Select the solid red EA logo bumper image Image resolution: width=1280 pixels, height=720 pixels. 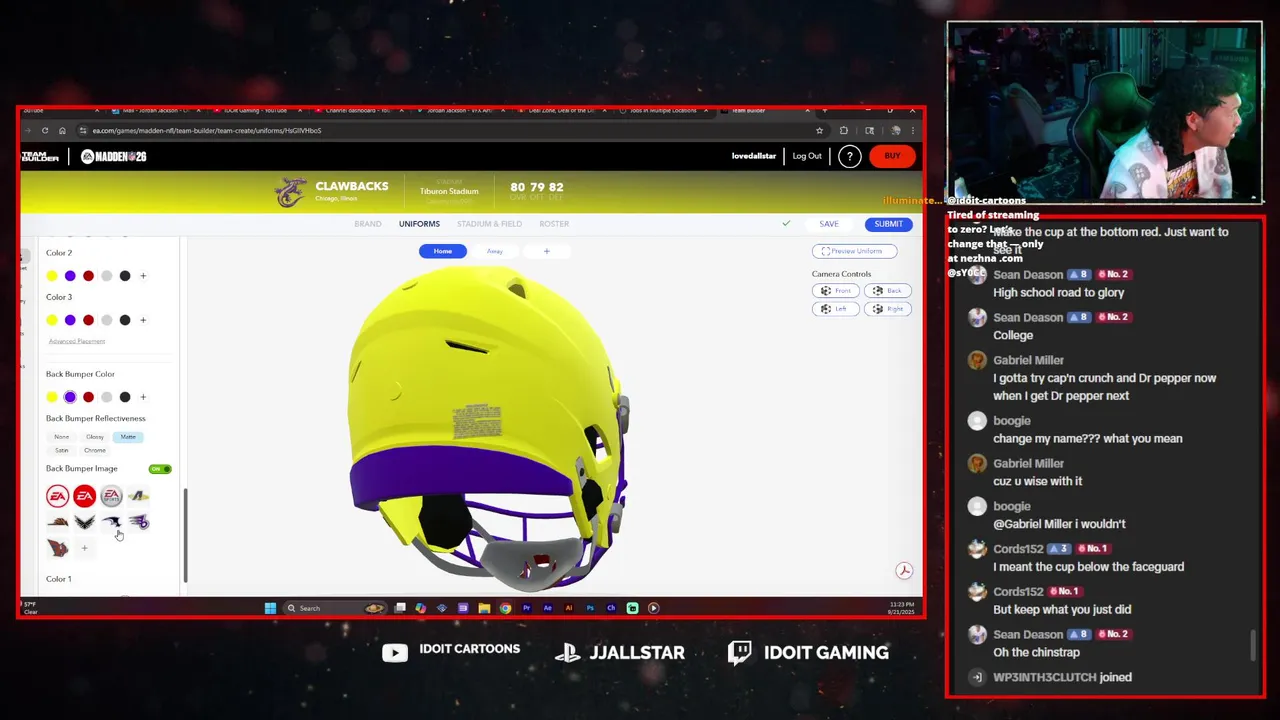tap(85, 496)
